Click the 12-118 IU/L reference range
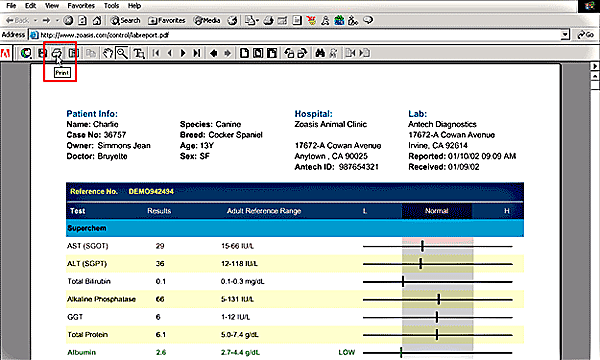 (240, 264)
